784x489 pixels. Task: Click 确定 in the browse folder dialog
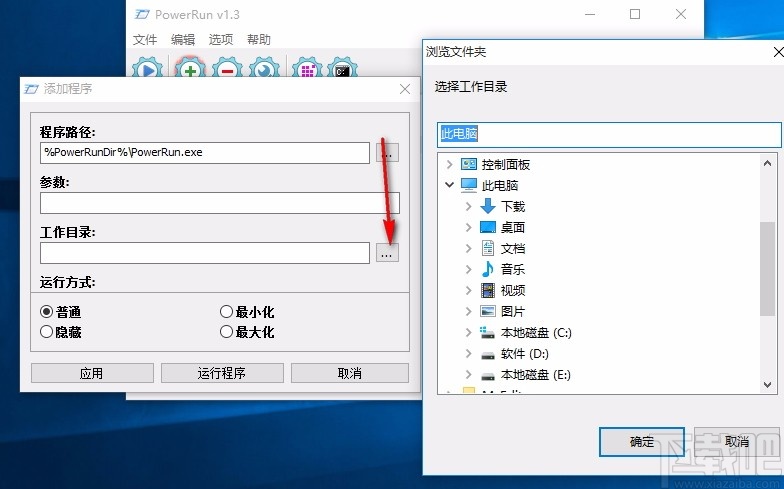(x=642, y=442)
